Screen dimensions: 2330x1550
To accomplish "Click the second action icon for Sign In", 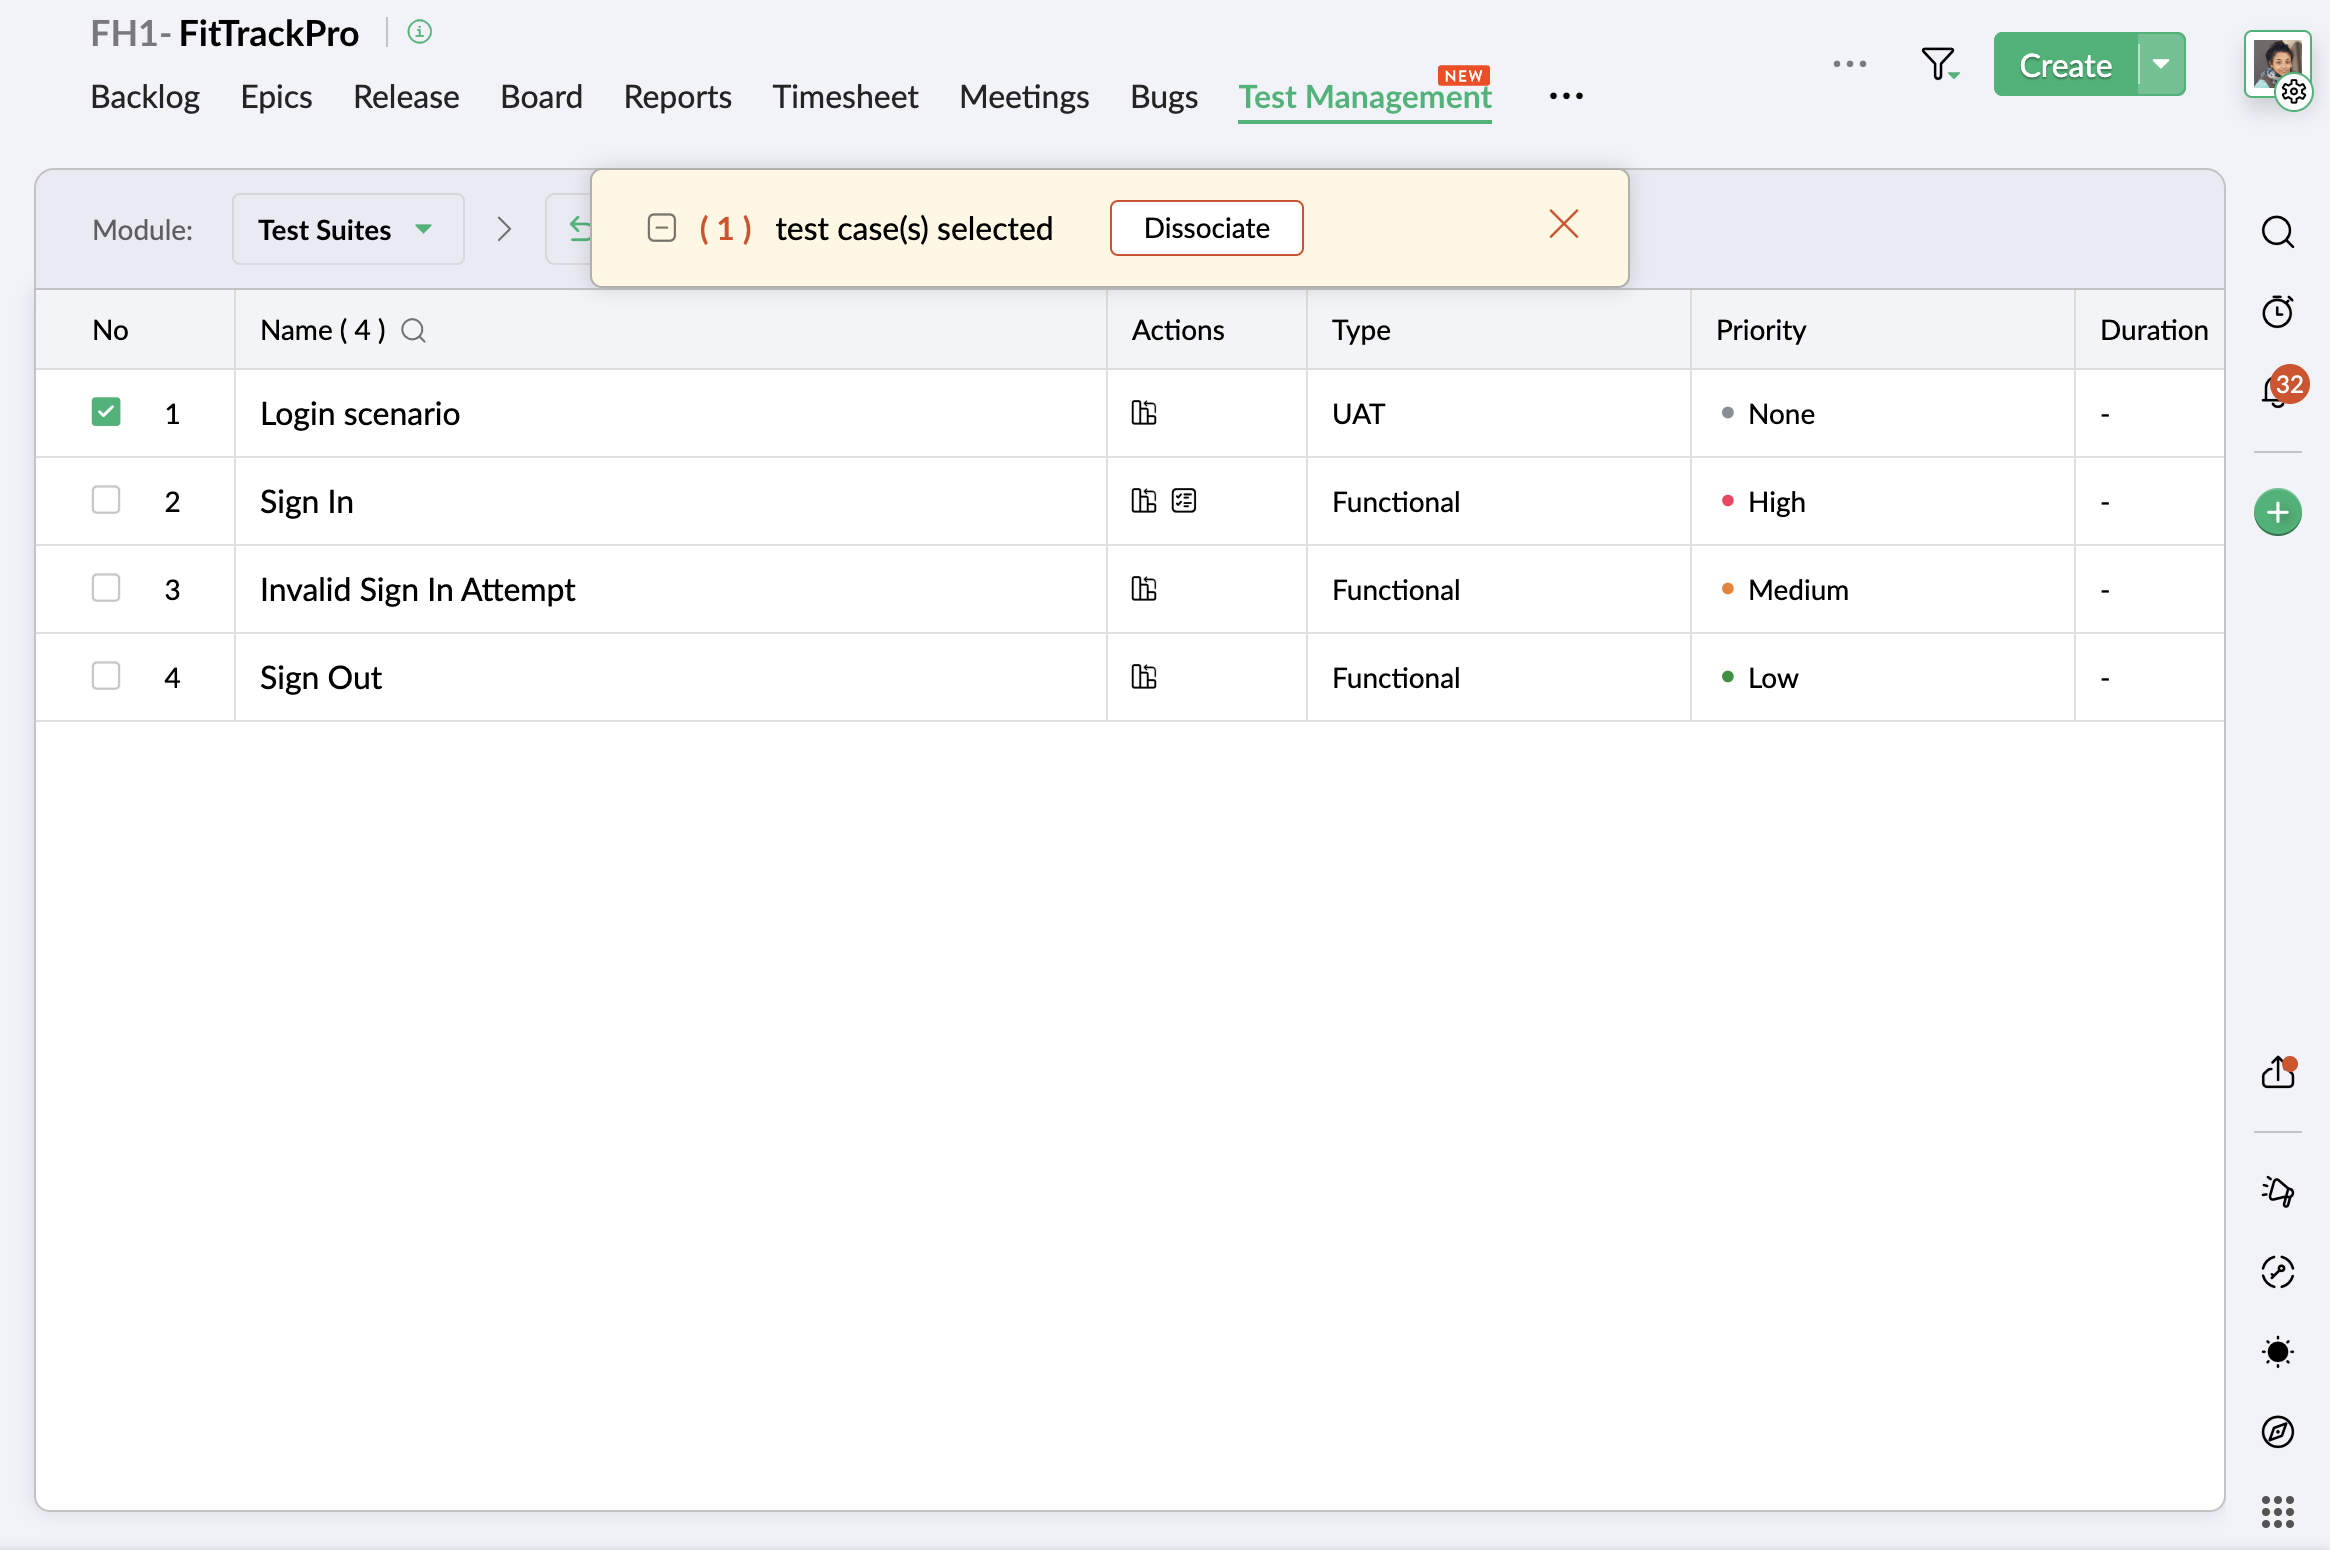I will [1184, 501].
